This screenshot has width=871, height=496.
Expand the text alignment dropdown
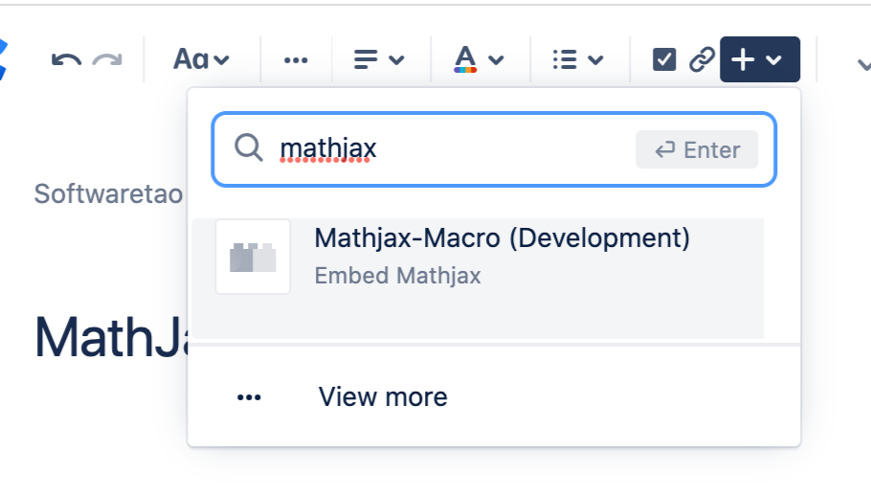(379, 60)
